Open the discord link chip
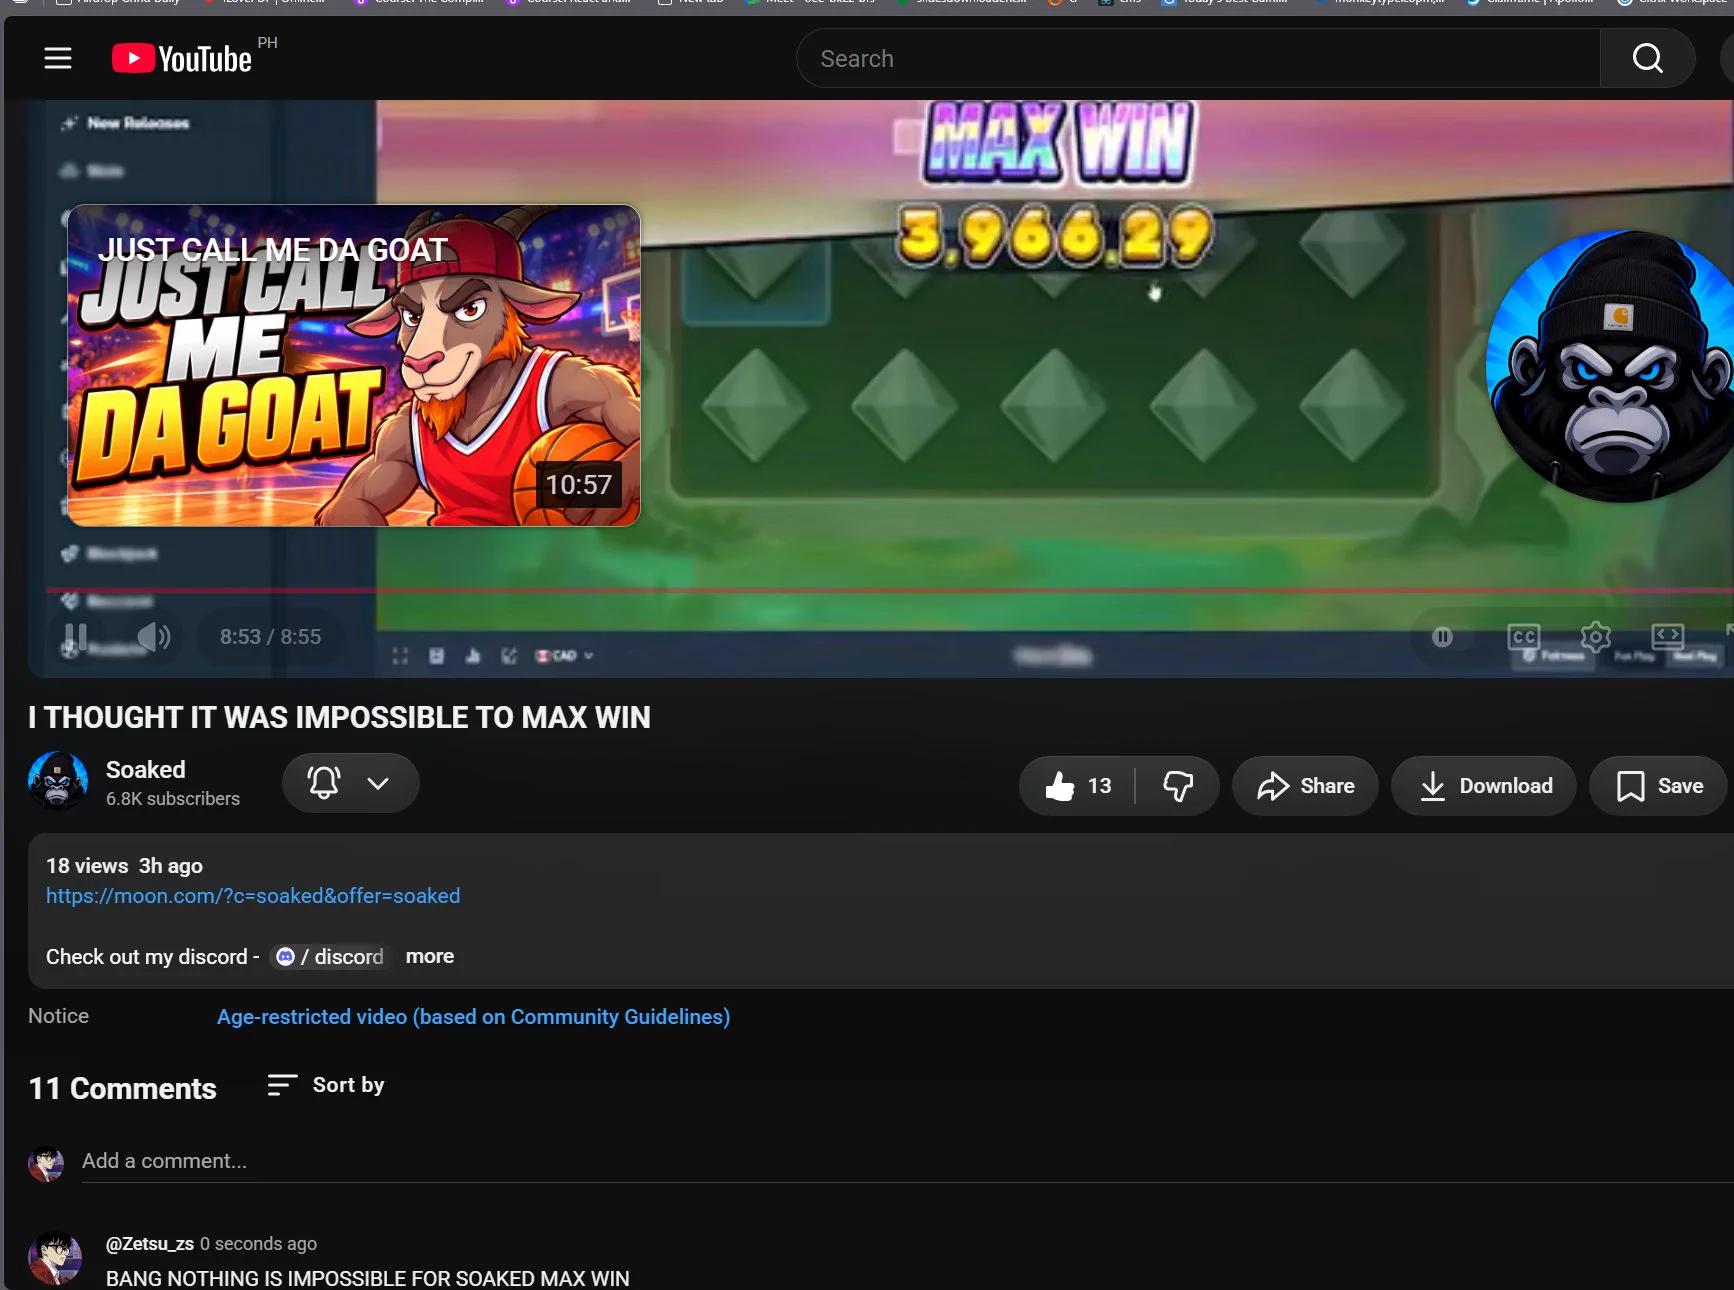 (331, 957)
